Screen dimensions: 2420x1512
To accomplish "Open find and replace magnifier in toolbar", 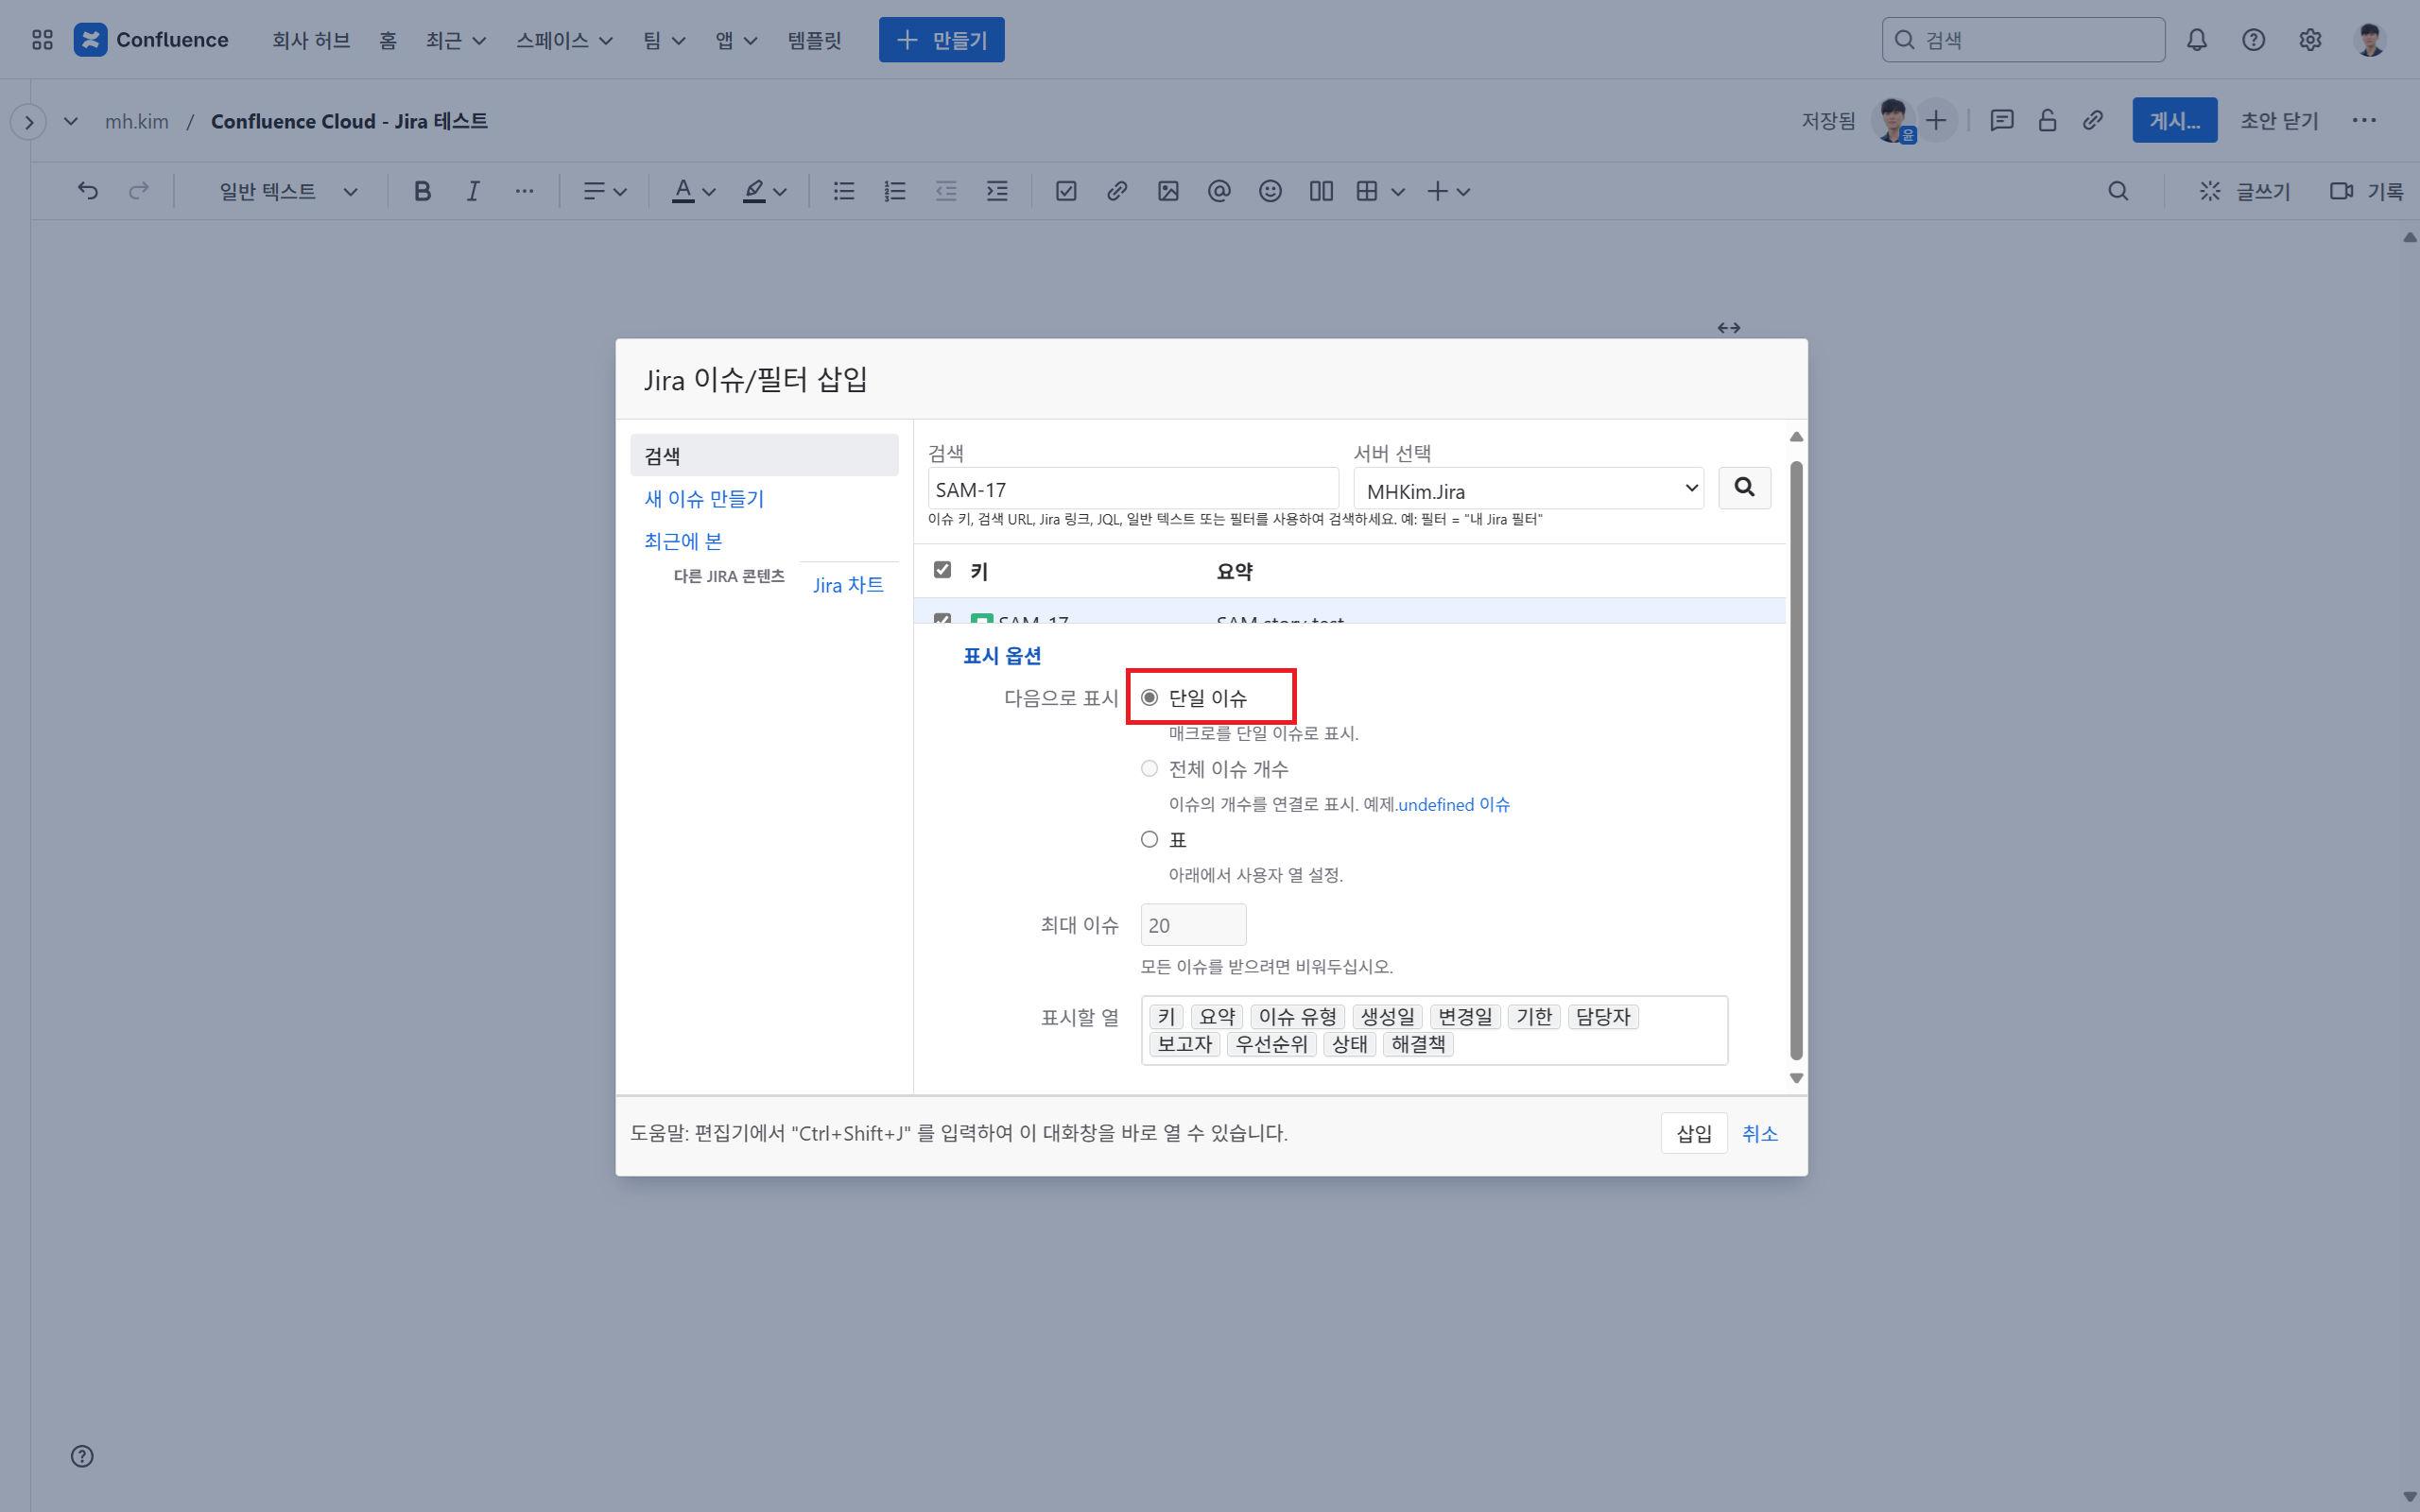I will [x=2118, y=191].
